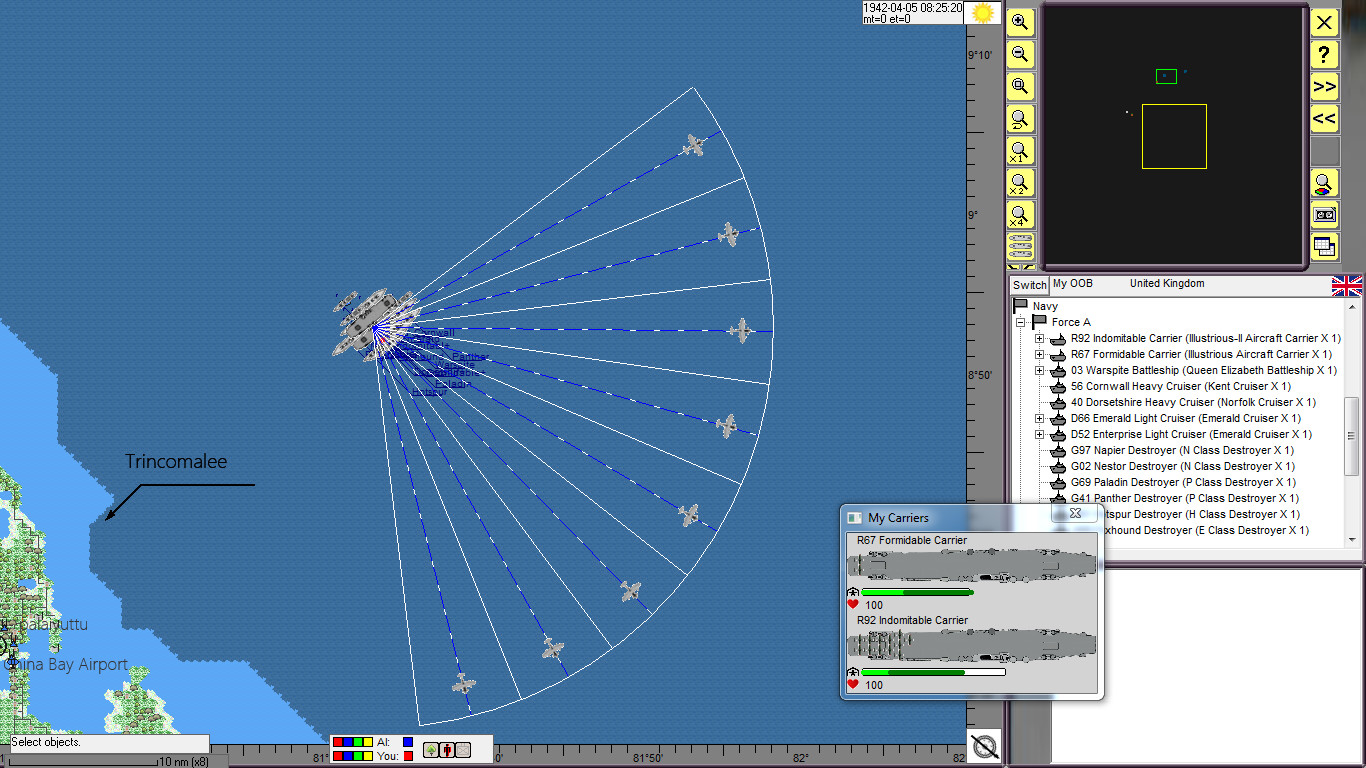Zoom in on the minimap with magnifier plus

click(1021, 22)
